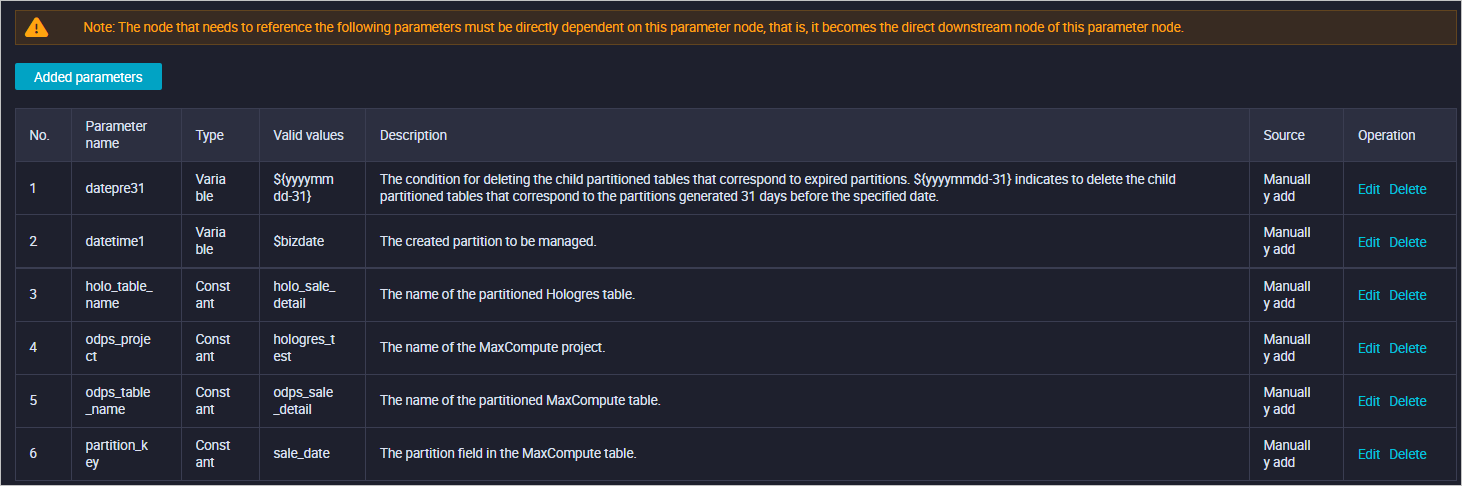Click the Valid values column header

308,135
